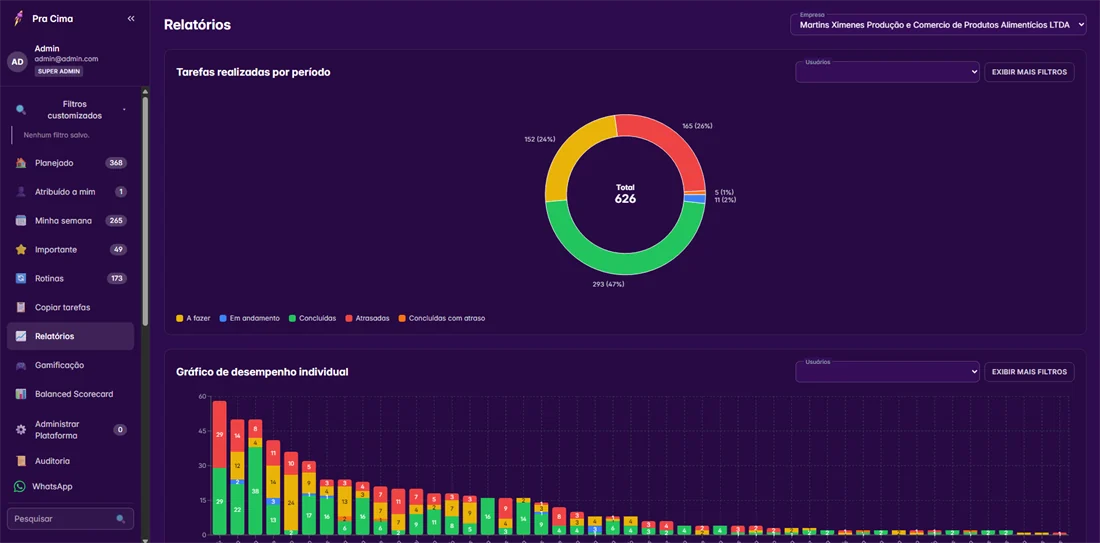Click the Rotinas badge 173
Viewport: 1100px width, 543px height.
[116, 279]
